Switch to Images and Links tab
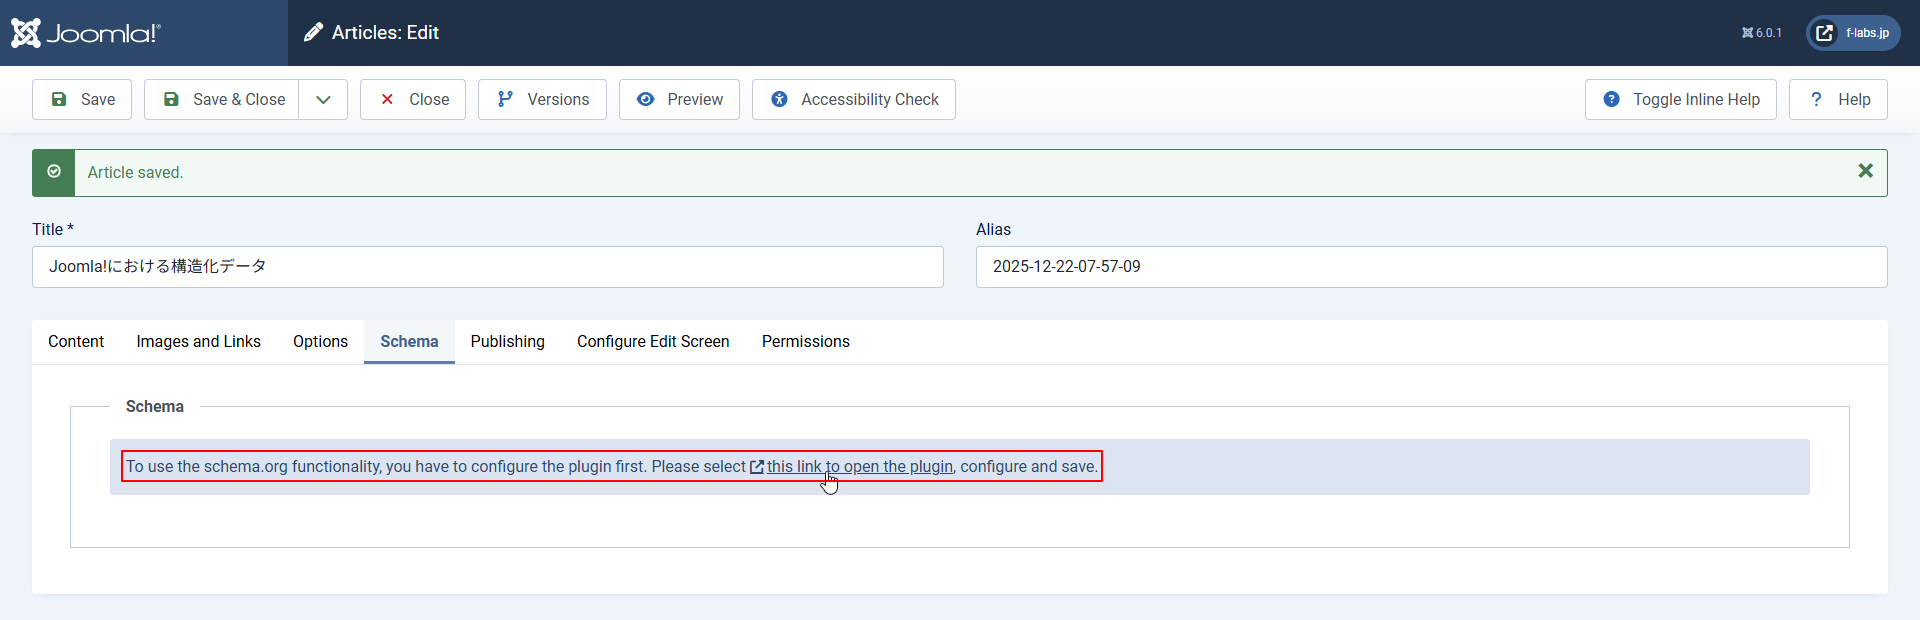The image size is (1920, 620). [198, 342]
